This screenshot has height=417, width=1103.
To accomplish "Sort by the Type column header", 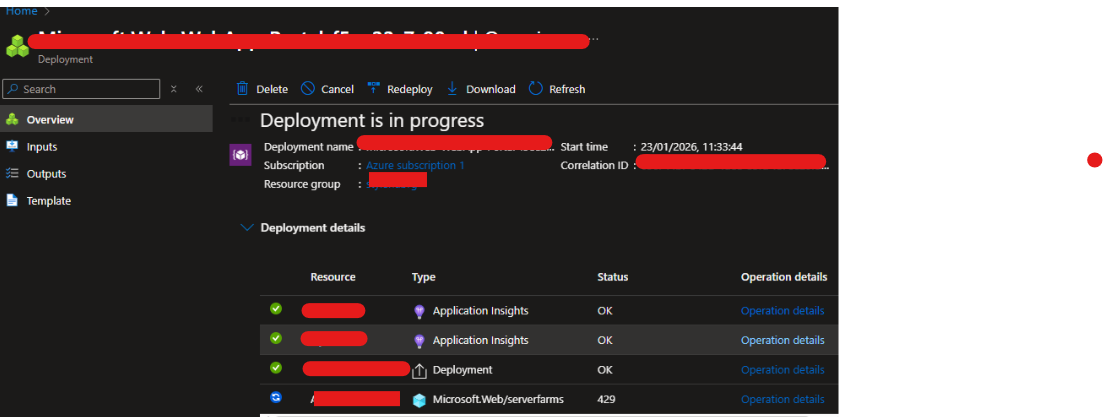I will click(423, 277).
